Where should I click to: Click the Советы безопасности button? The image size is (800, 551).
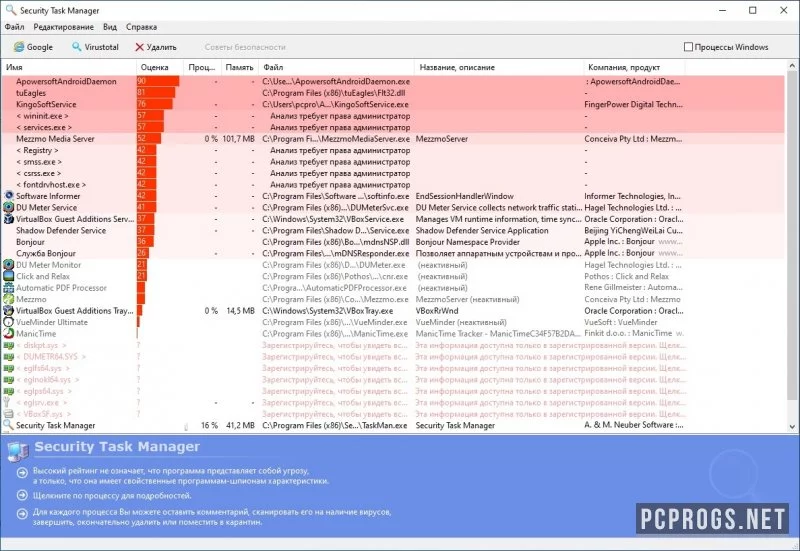point(245,47)
